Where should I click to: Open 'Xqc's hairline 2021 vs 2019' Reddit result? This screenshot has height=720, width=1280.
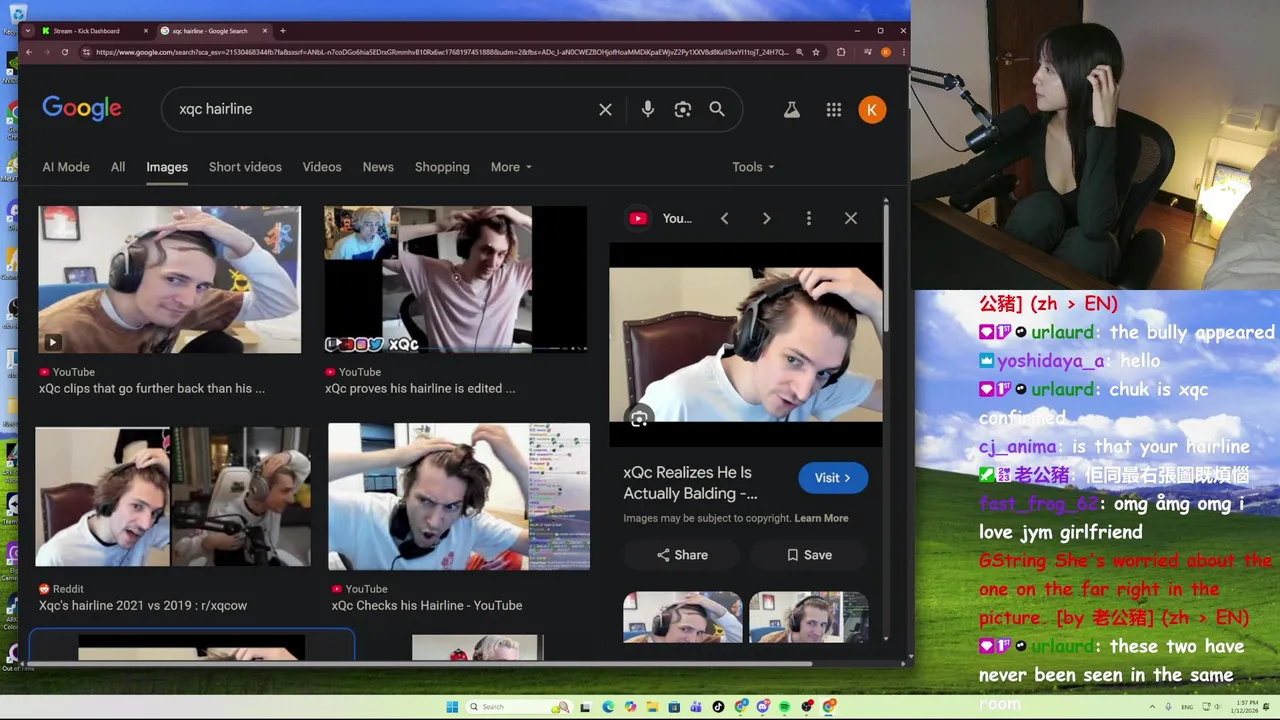point(143,605)
